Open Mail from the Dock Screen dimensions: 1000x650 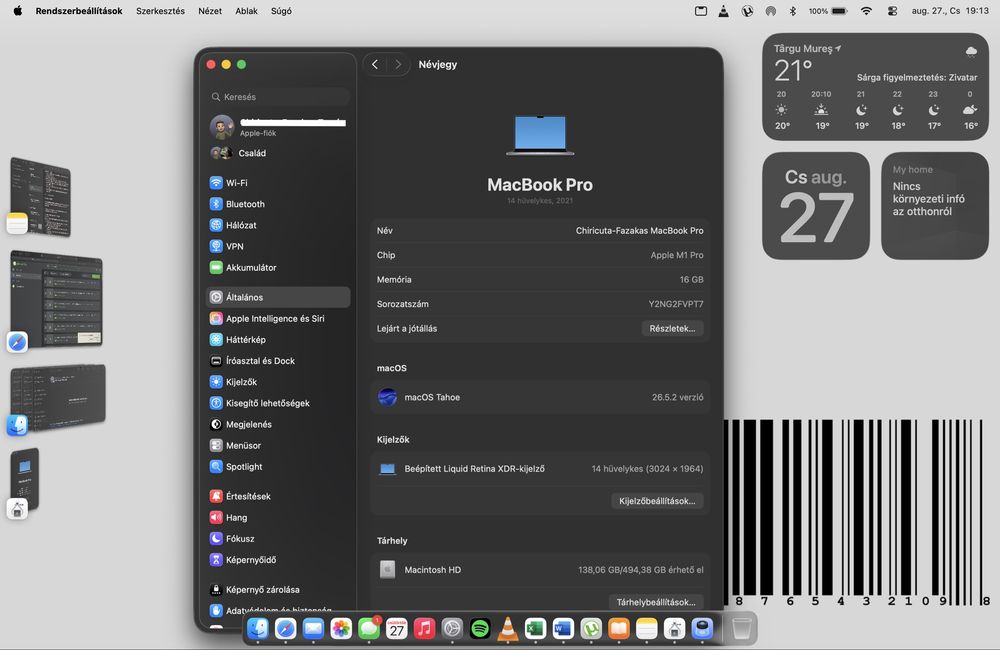click(313, 630)
